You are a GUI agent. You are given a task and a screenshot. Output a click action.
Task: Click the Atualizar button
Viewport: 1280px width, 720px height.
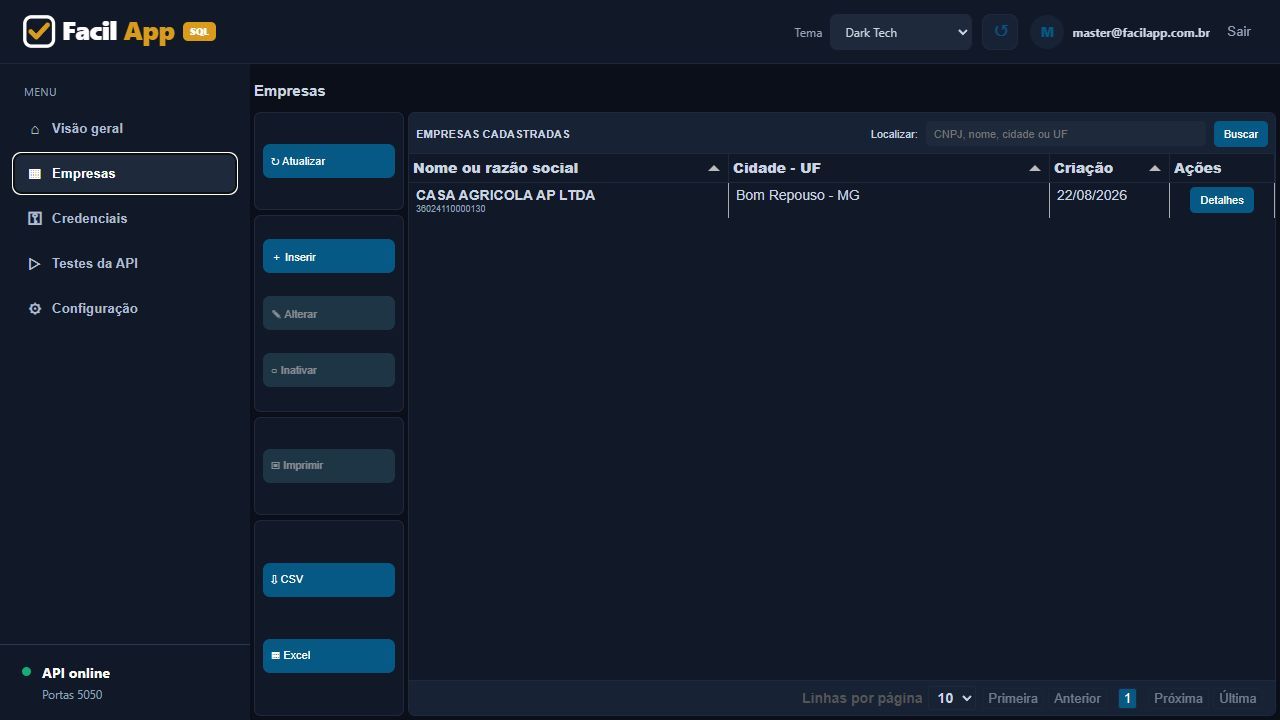[329, 161]
